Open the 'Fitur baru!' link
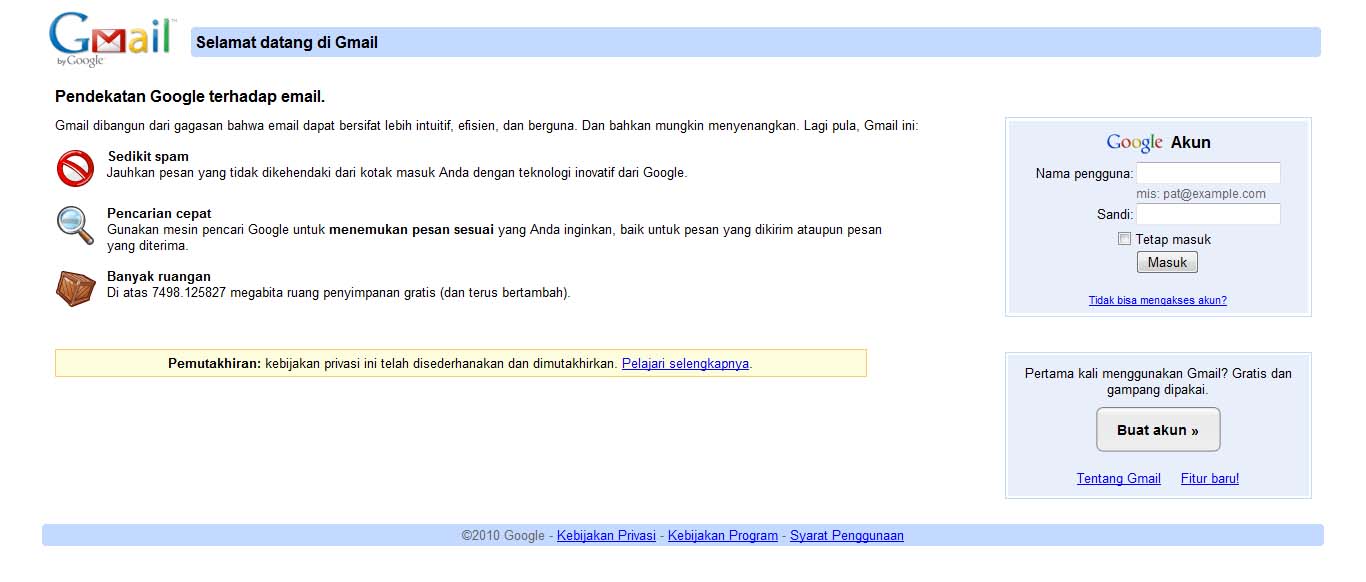1366x582 pixels. pyautogui.click(x=1209, y=478)
